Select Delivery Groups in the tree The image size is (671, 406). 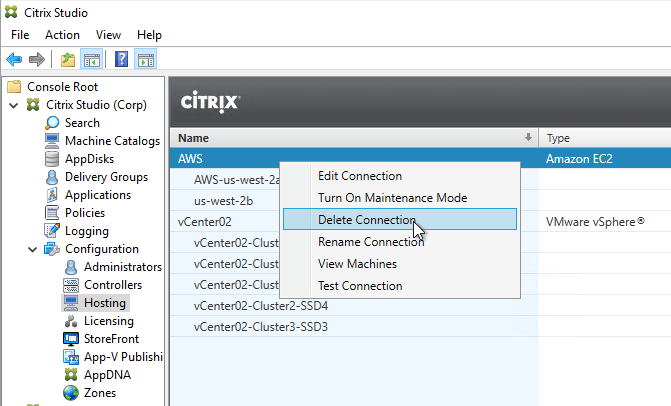coord(107,177)
